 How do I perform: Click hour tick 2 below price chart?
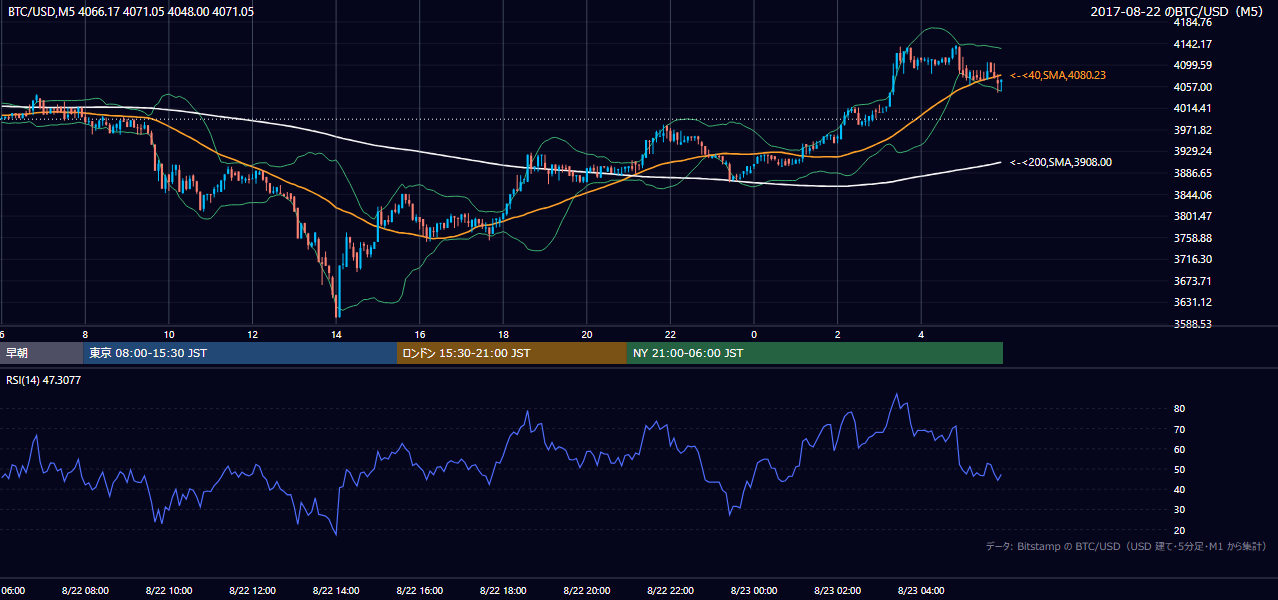[837, 334]
